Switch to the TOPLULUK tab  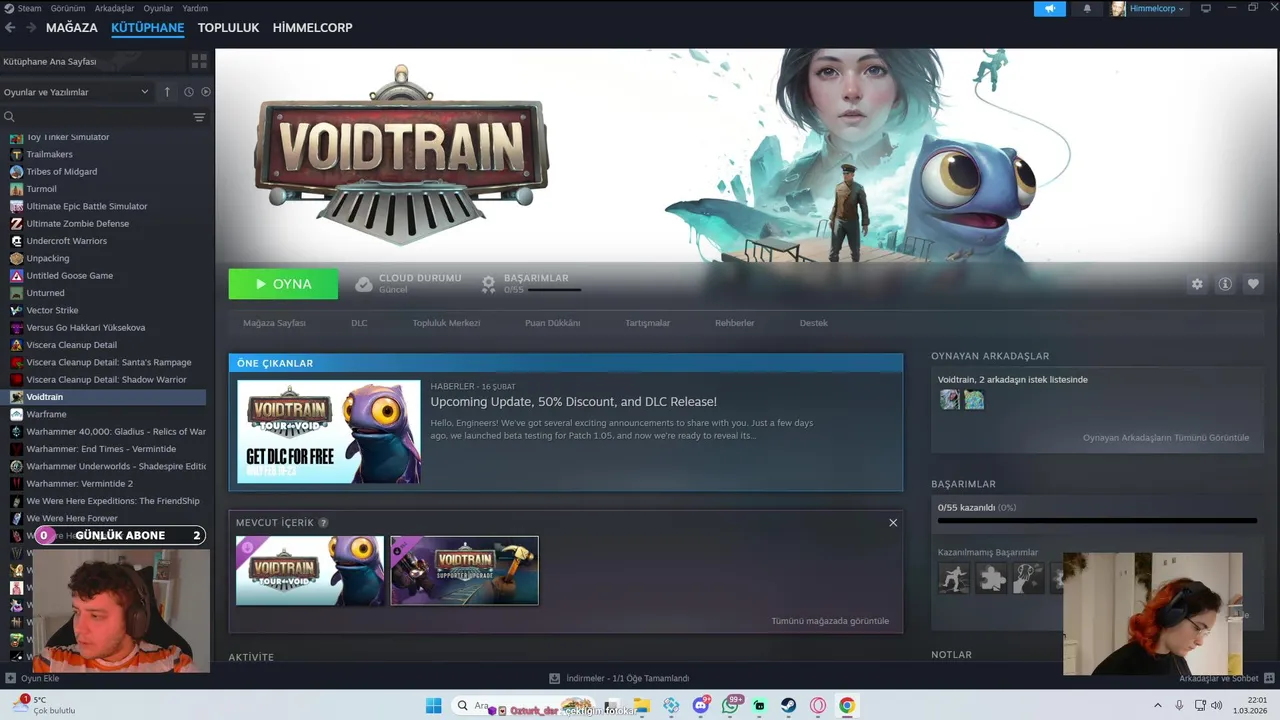tap(228, 28)
